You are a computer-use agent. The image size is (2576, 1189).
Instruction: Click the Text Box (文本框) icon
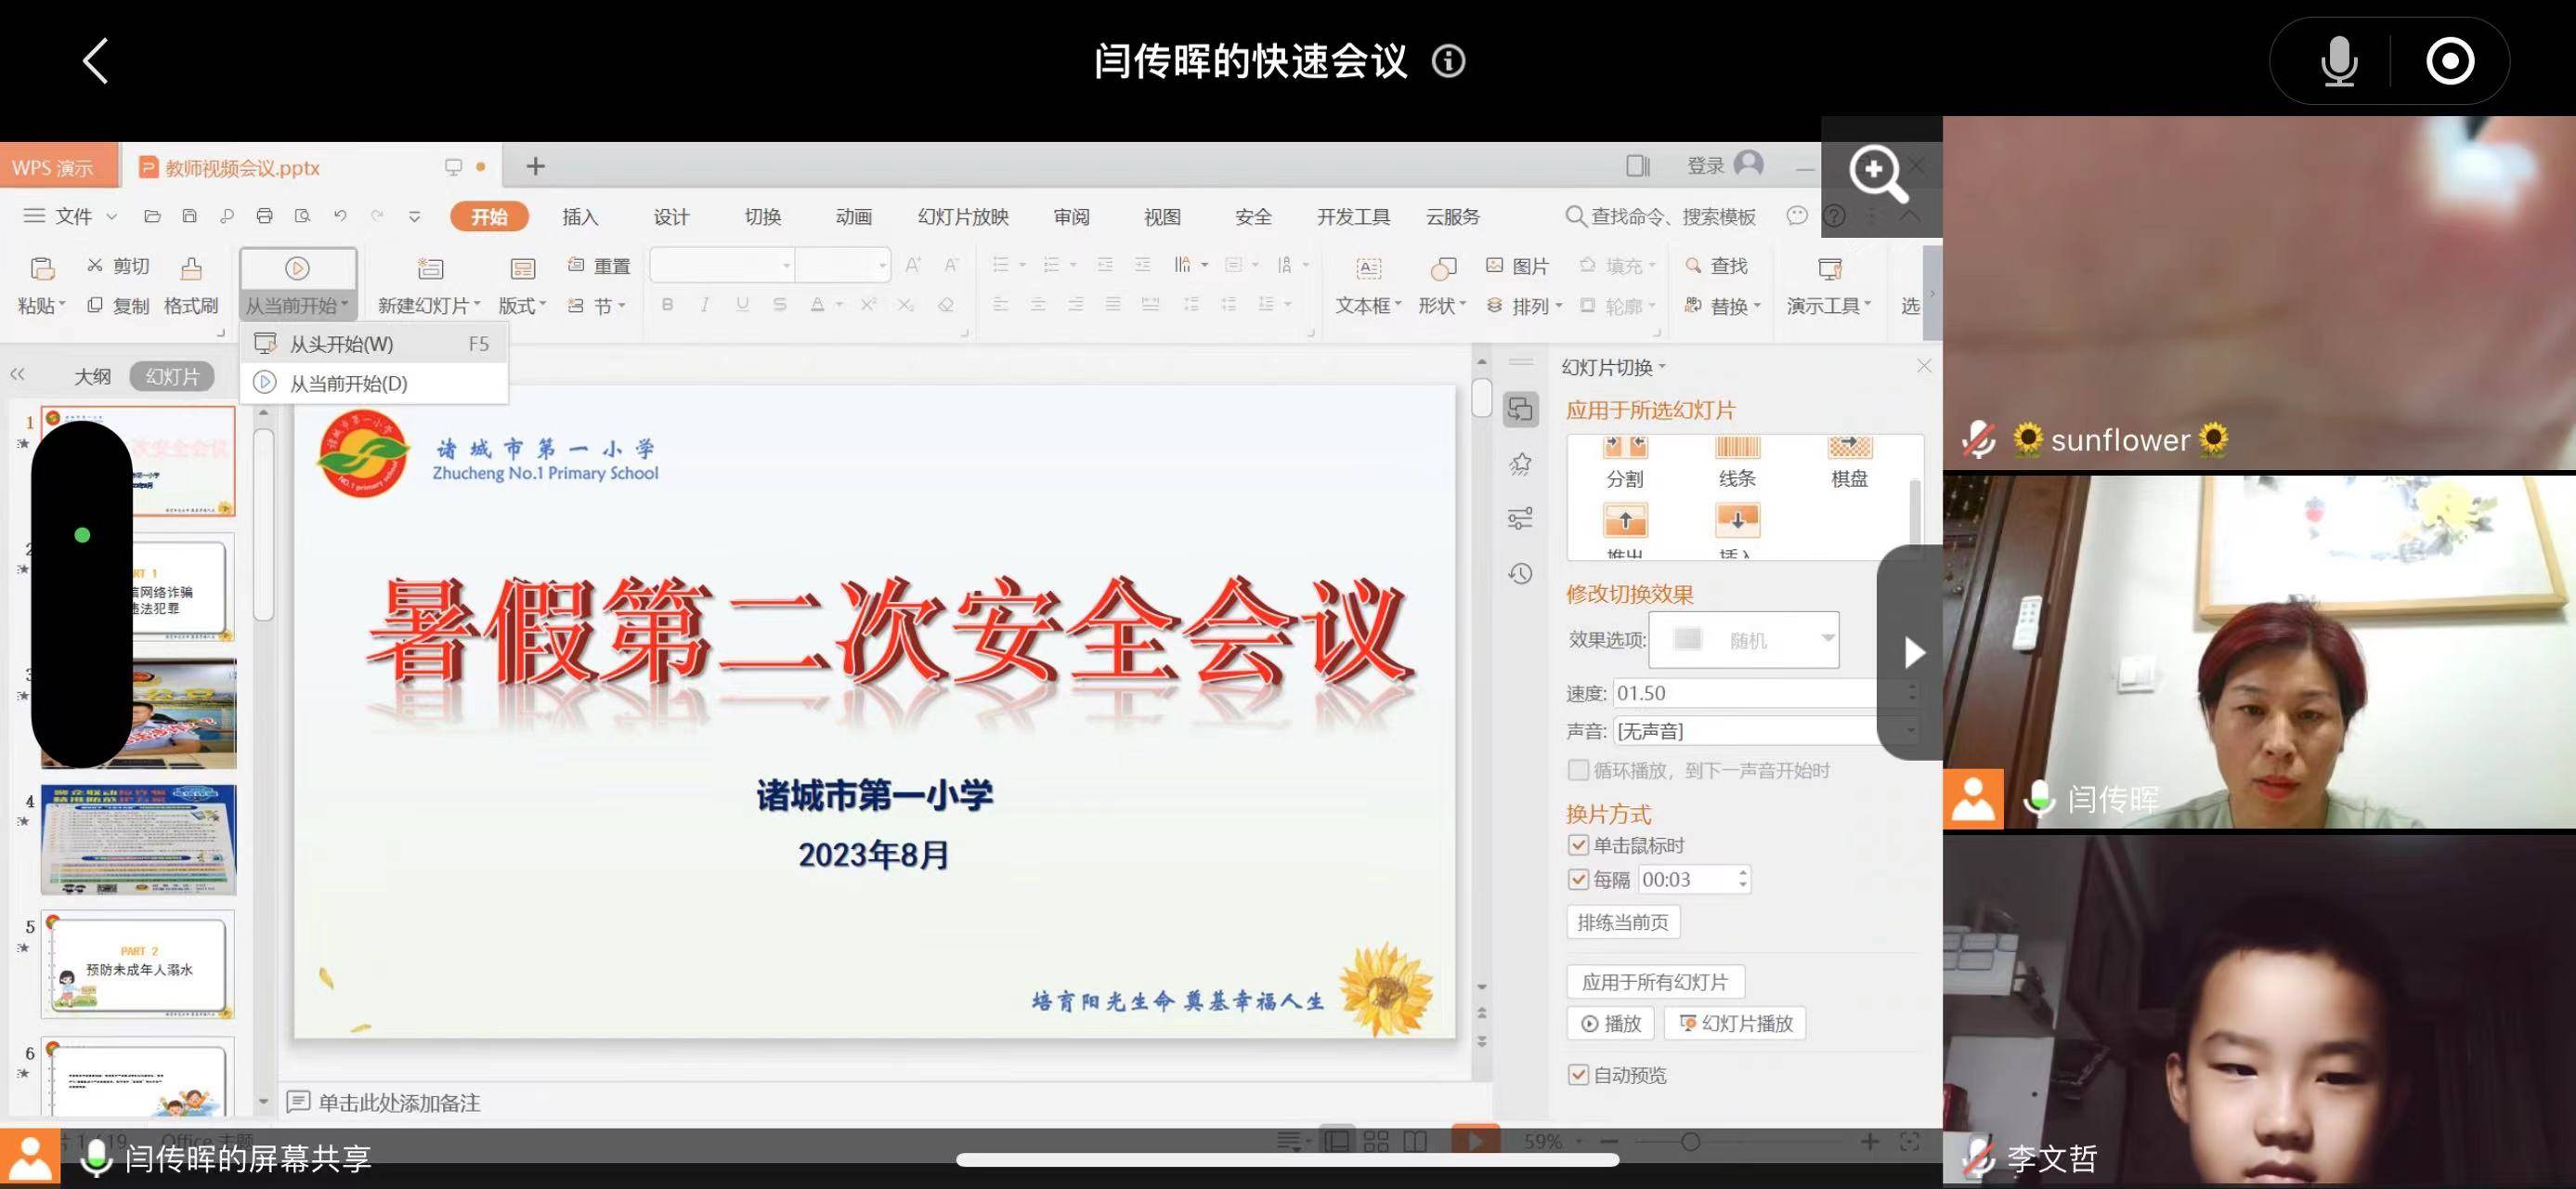pos(1368,268)
